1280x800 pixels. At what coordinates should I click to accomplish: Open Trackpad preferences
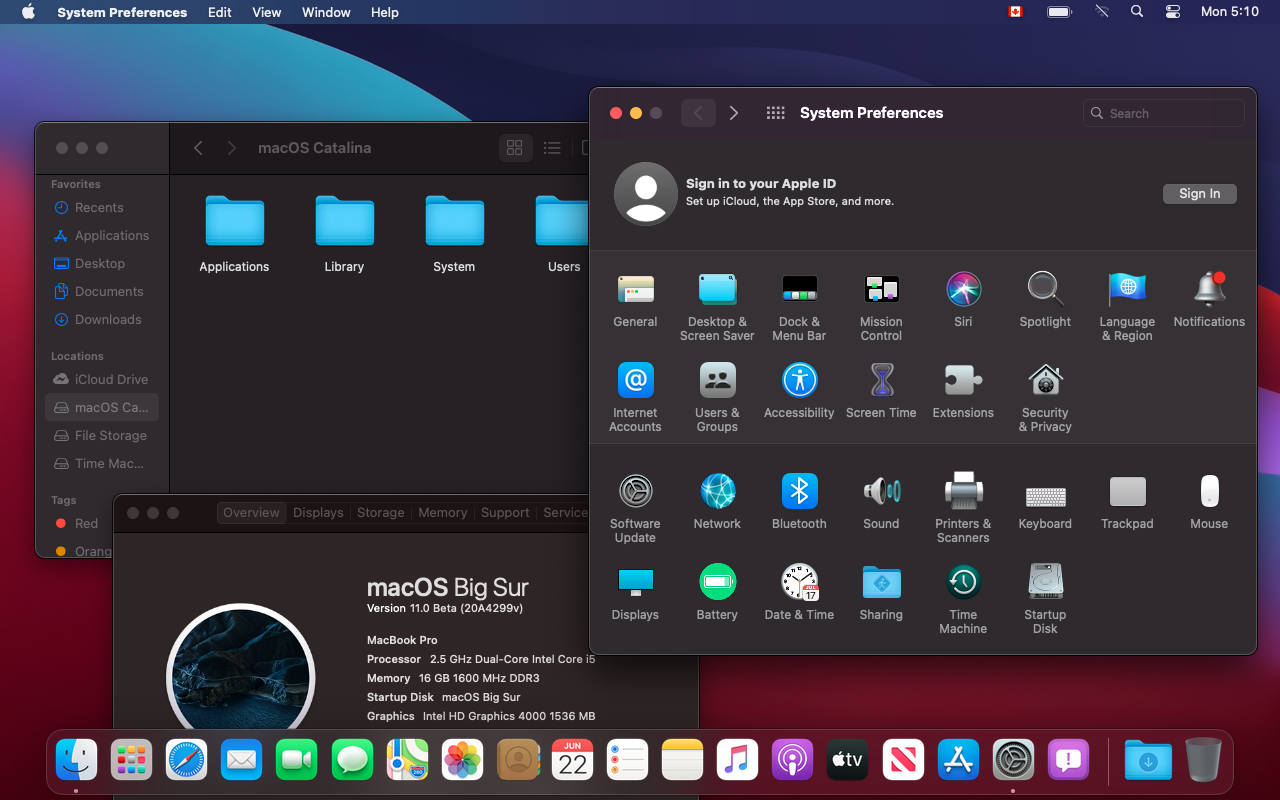[1127, 502]
